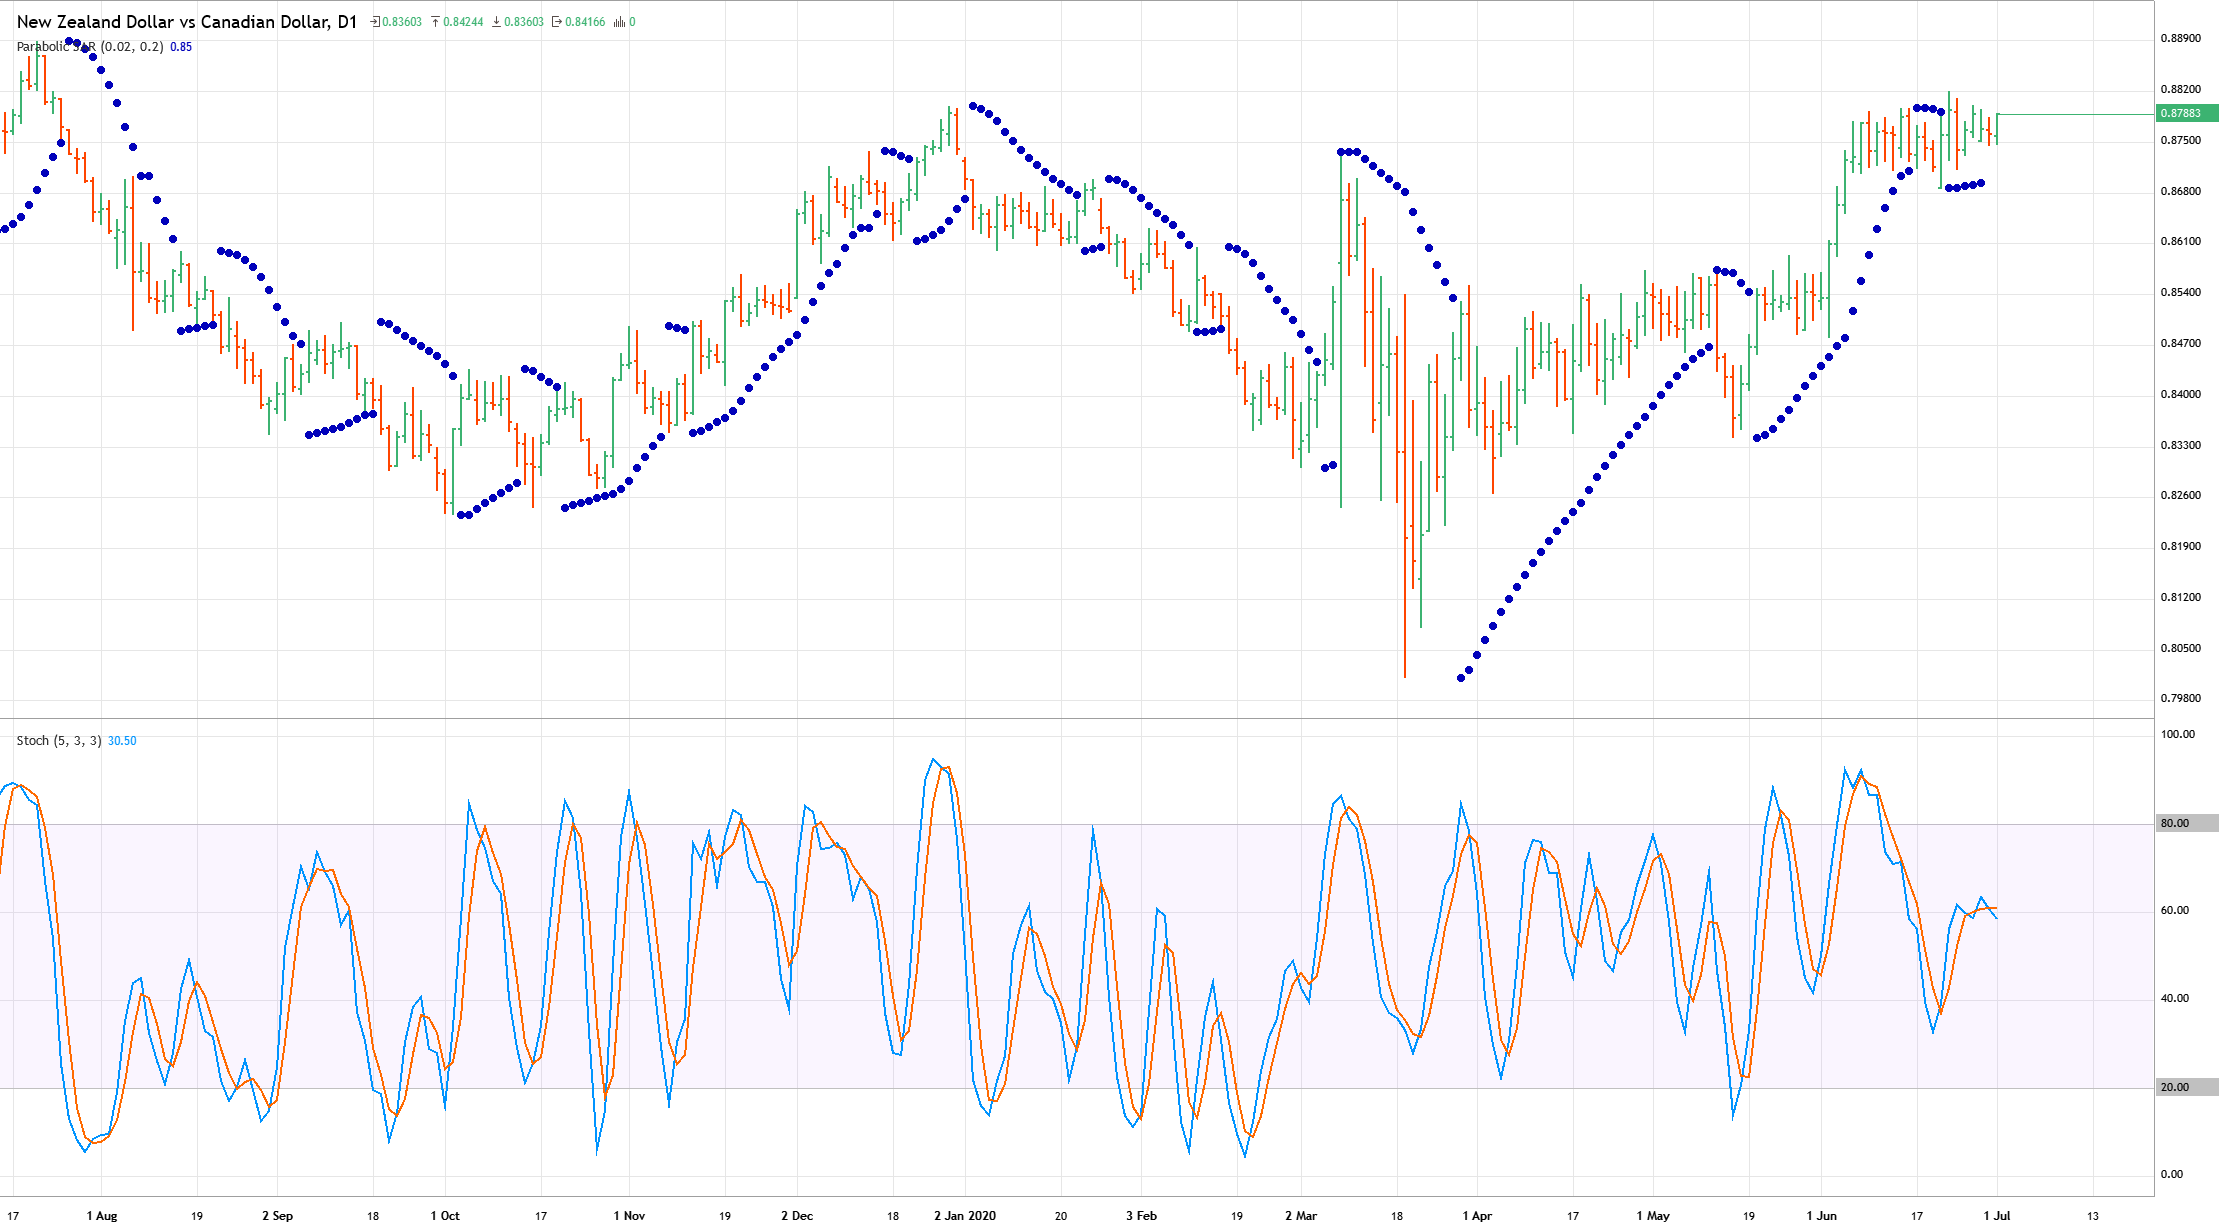Click the low price arrow icon
The image size is (2220, 1231).
(x=496, y=21)
